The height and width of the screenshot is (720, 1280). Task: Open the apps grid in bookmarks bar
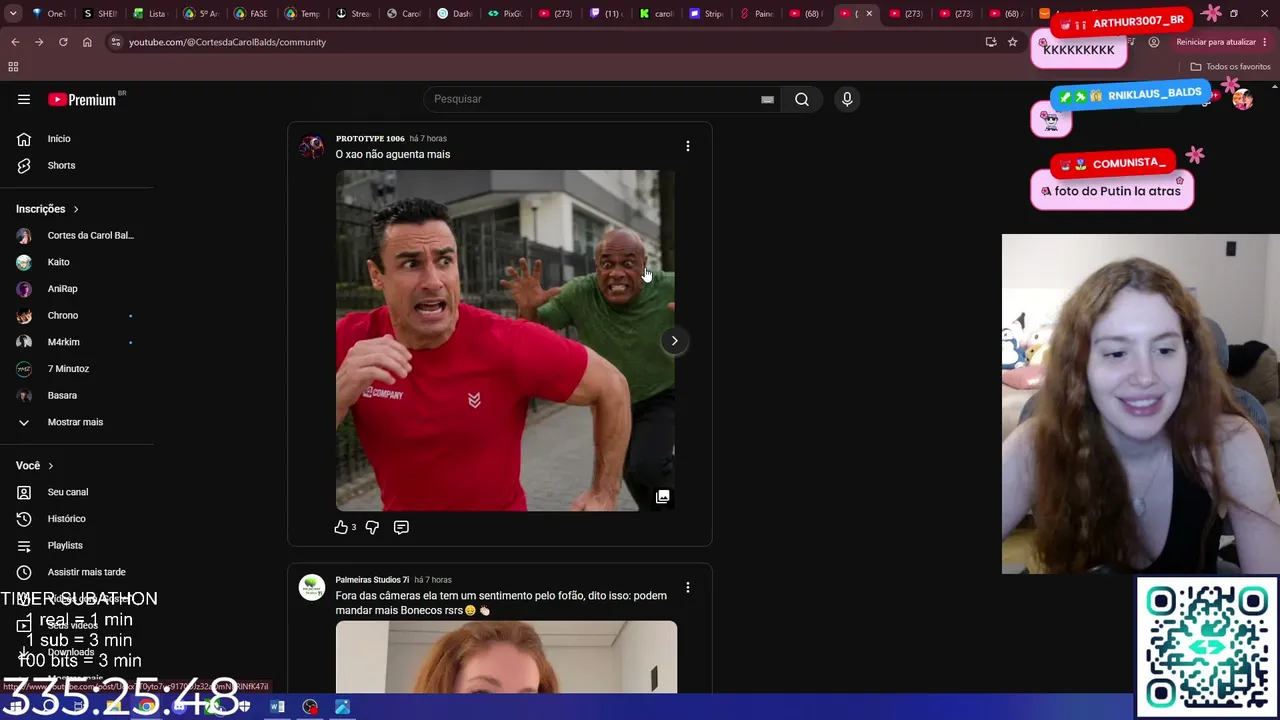click(13, 67)
